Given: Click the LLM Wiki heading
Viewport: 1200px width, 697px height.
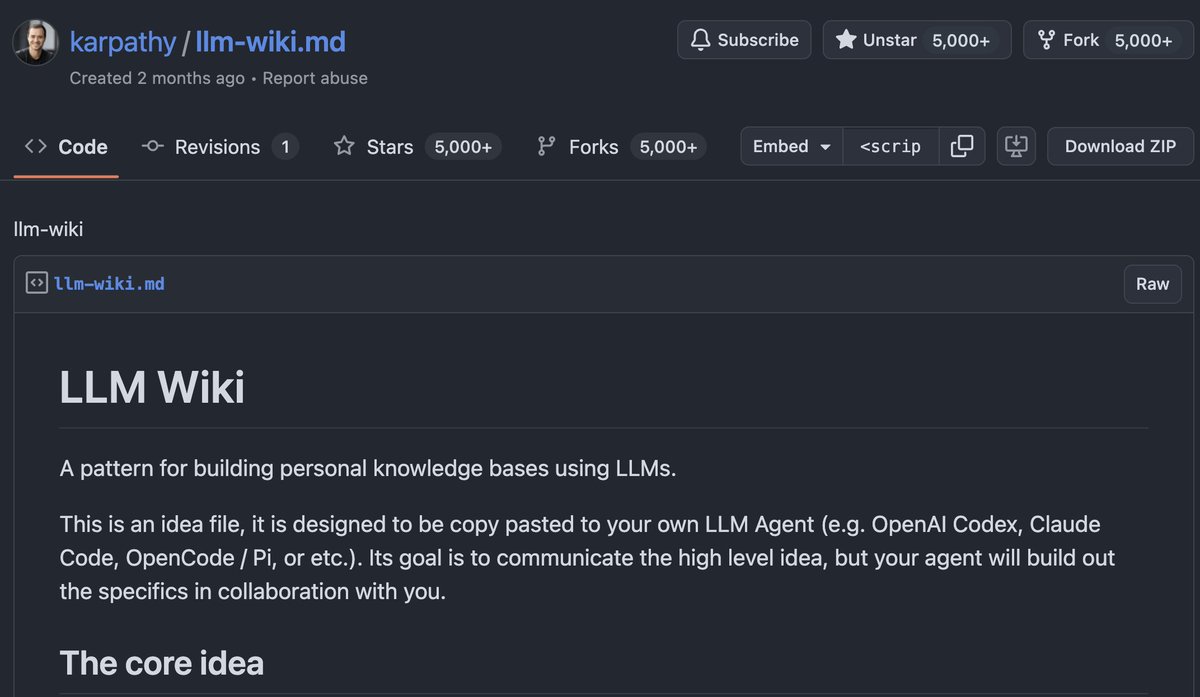Looking at the screenshot, I should point(152,387).
